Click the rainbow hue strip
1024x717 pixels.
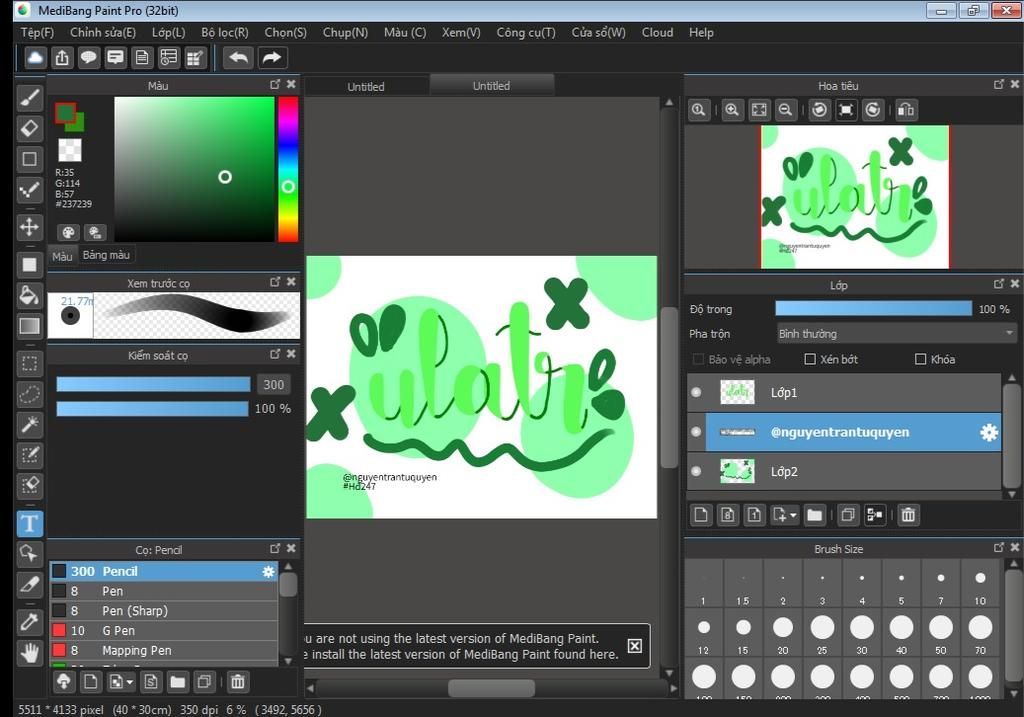[288, 169]
